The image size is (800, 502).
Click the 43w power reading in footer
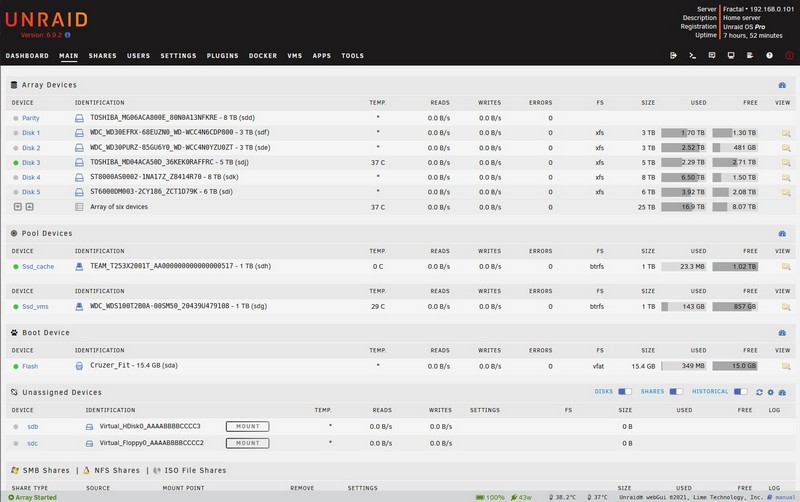pyautogui.click(x=521, y=497)
